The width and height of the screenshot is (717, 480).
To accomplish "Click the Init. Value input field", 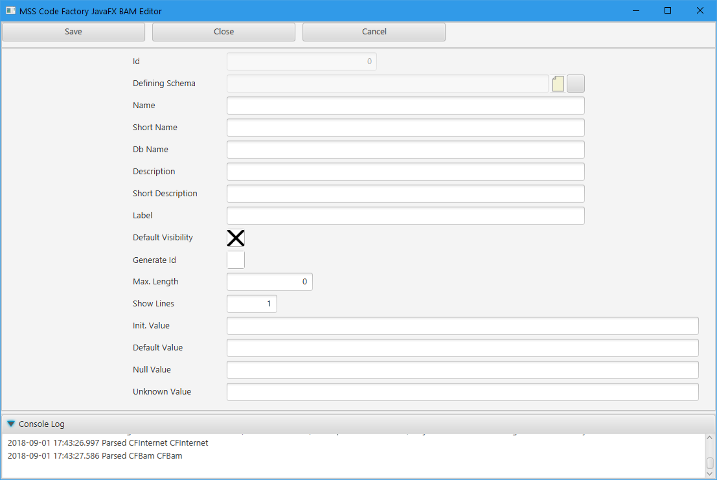I will coord(462,326).
